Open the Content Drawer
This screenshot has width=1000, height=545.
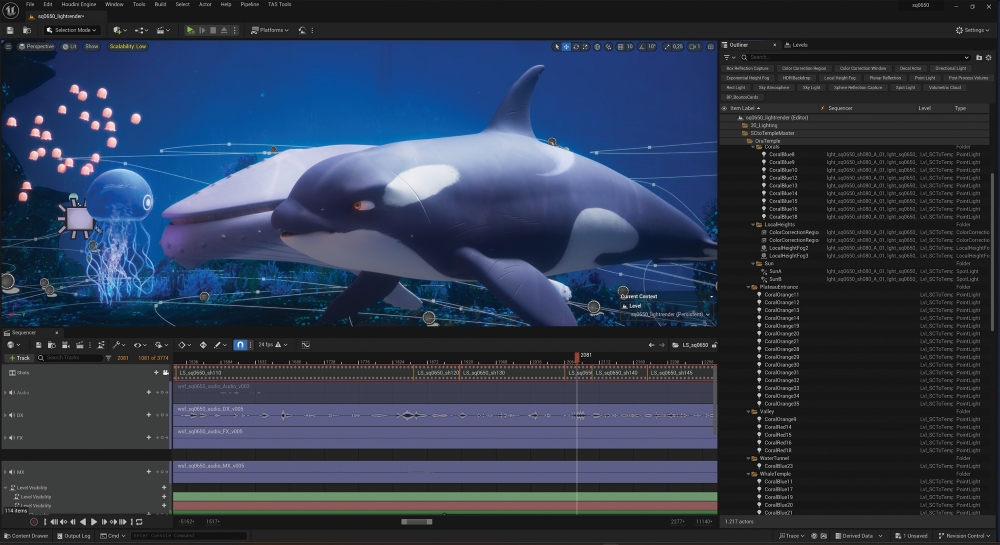(26, 536)
